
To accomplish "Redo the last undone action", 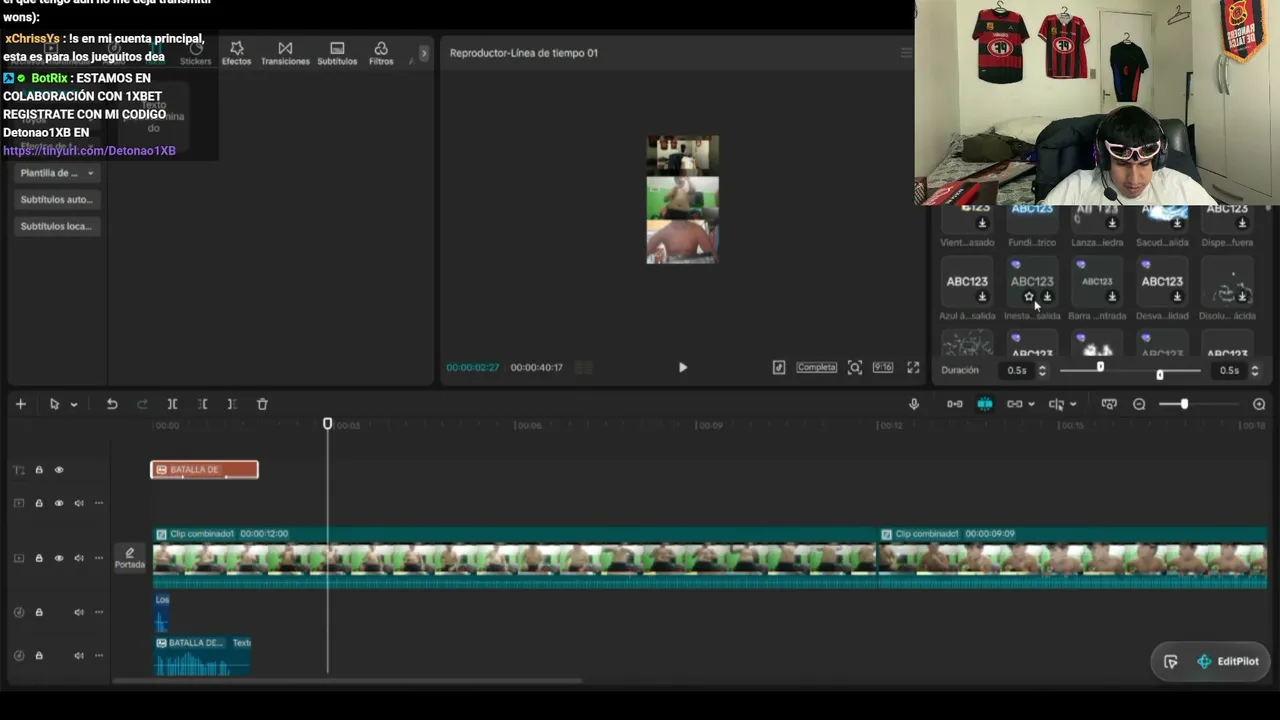I will pyautogui.click(x=142, y=404).
